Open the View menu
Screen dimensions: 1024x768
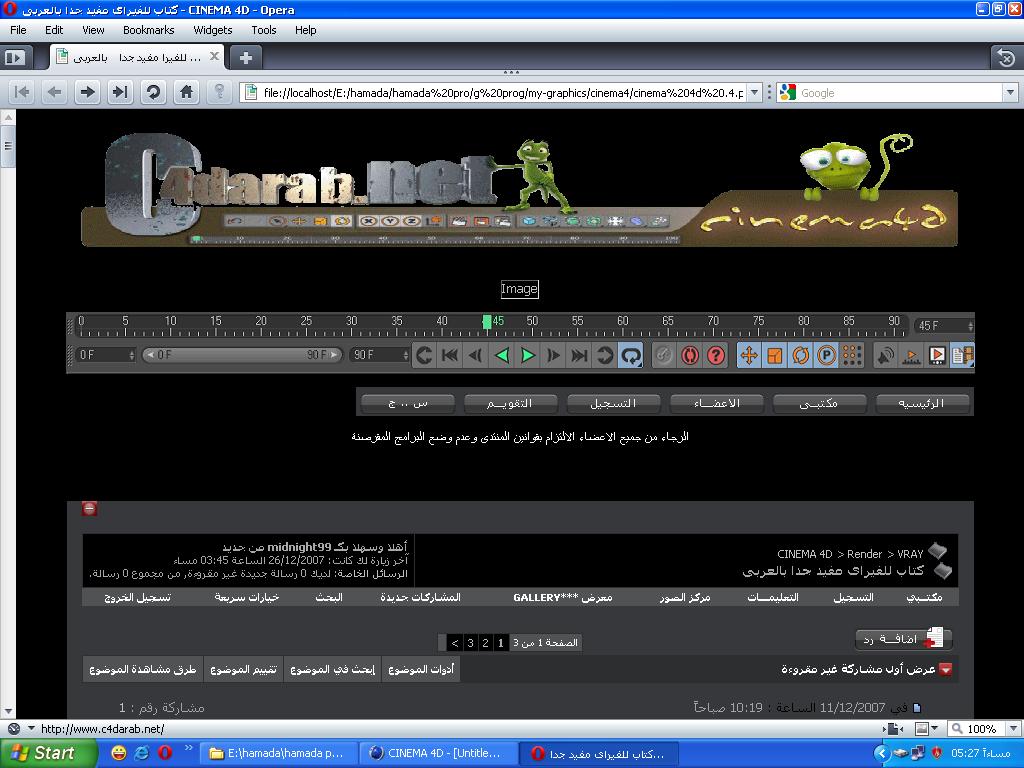(x=93, y=30)
